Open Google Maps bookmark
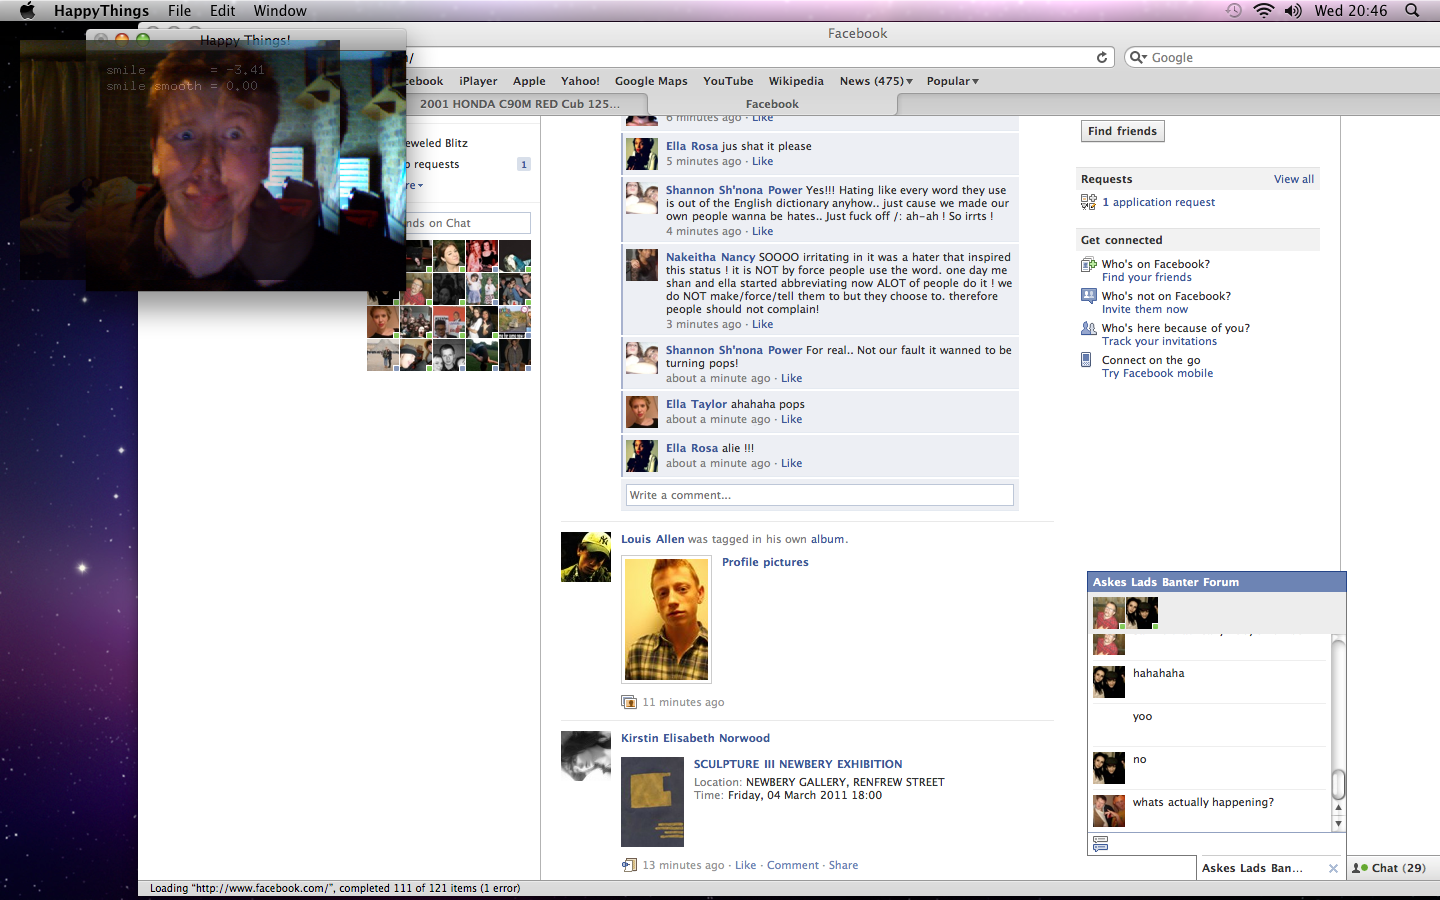This screenshot has height=900, width=1440. 651,81
